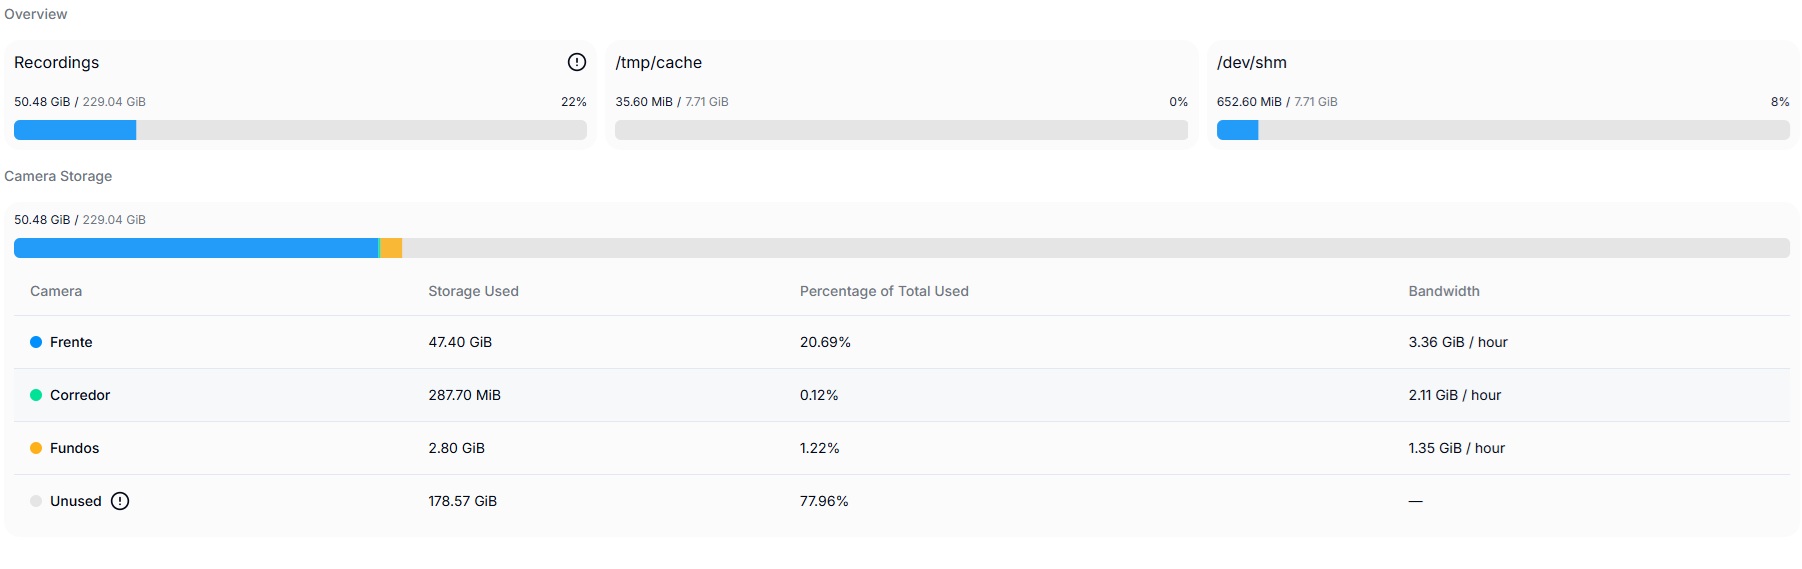Click the orange dot beside Fundos
Viewport: 1802px width, 569px height.
point(36,448)
